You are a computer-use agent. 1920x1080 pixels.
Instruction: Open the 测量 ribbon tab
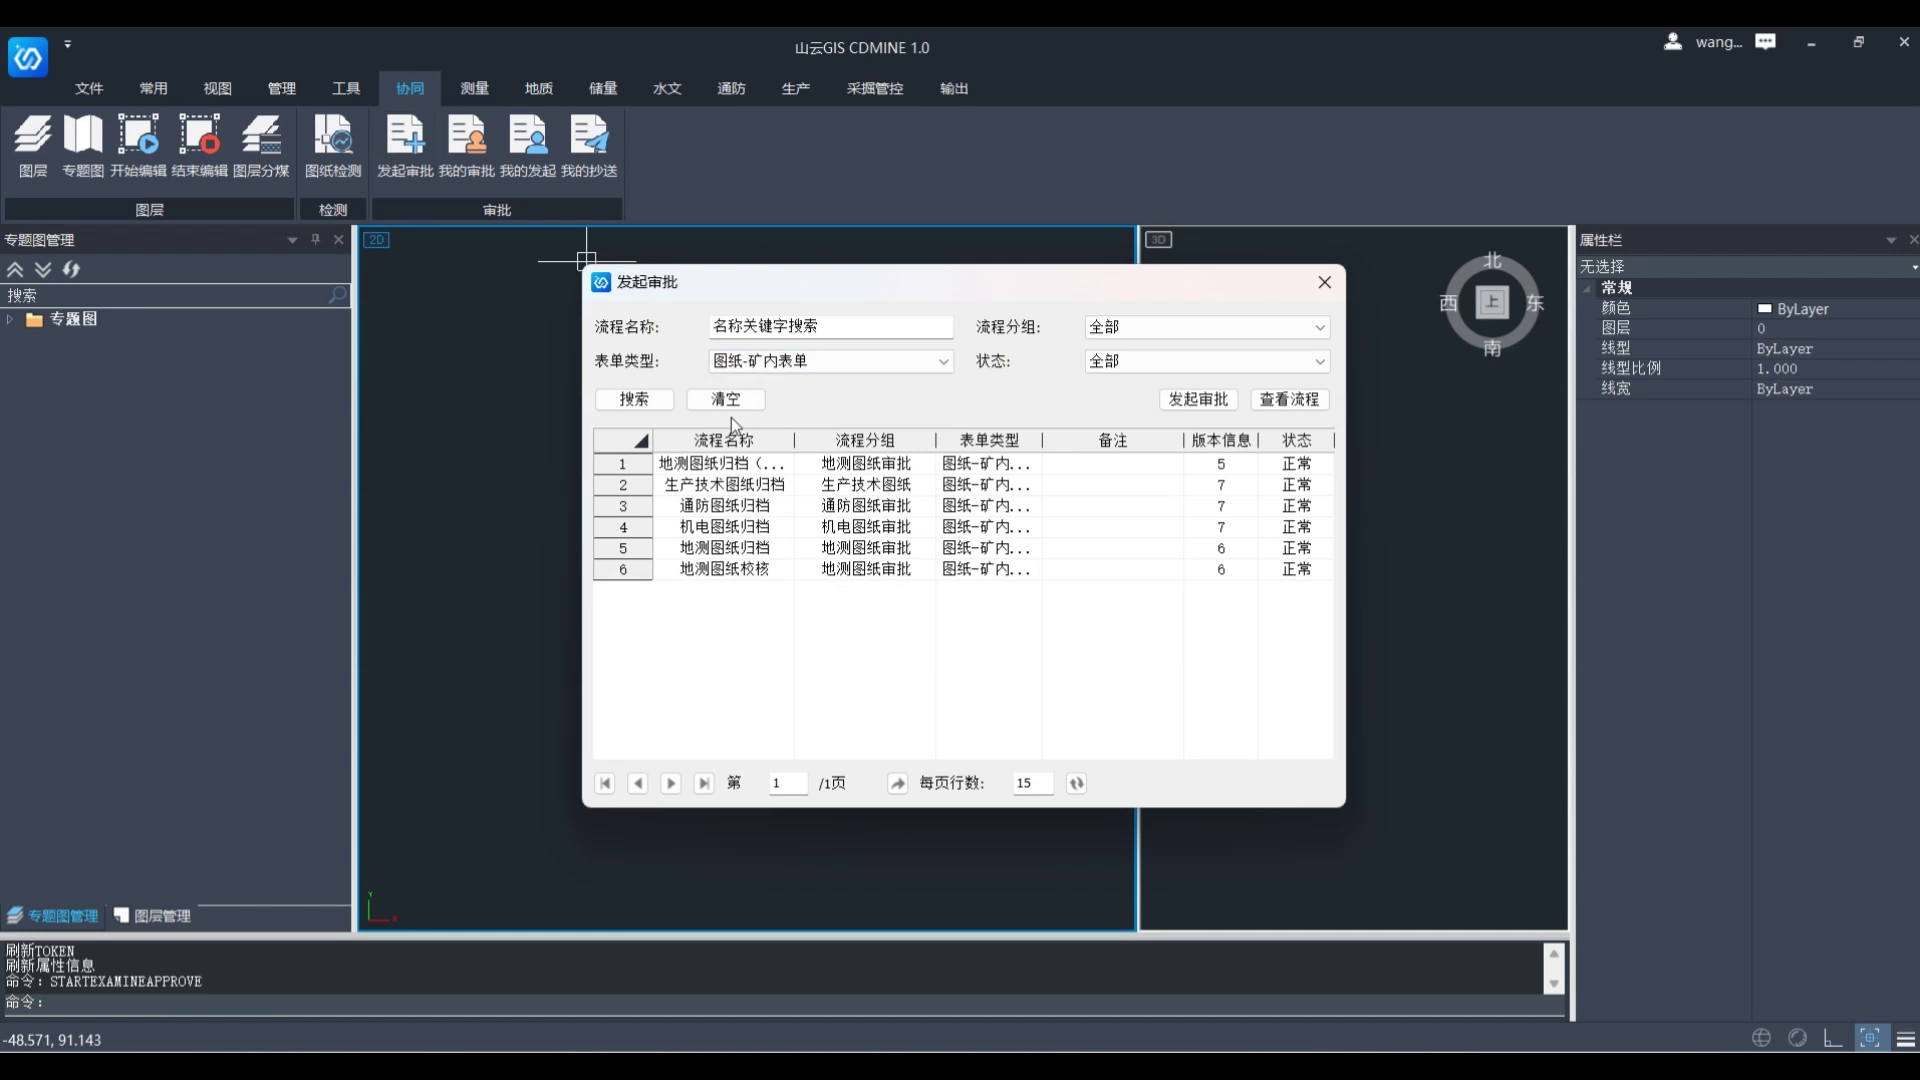[x=474, y=88]
